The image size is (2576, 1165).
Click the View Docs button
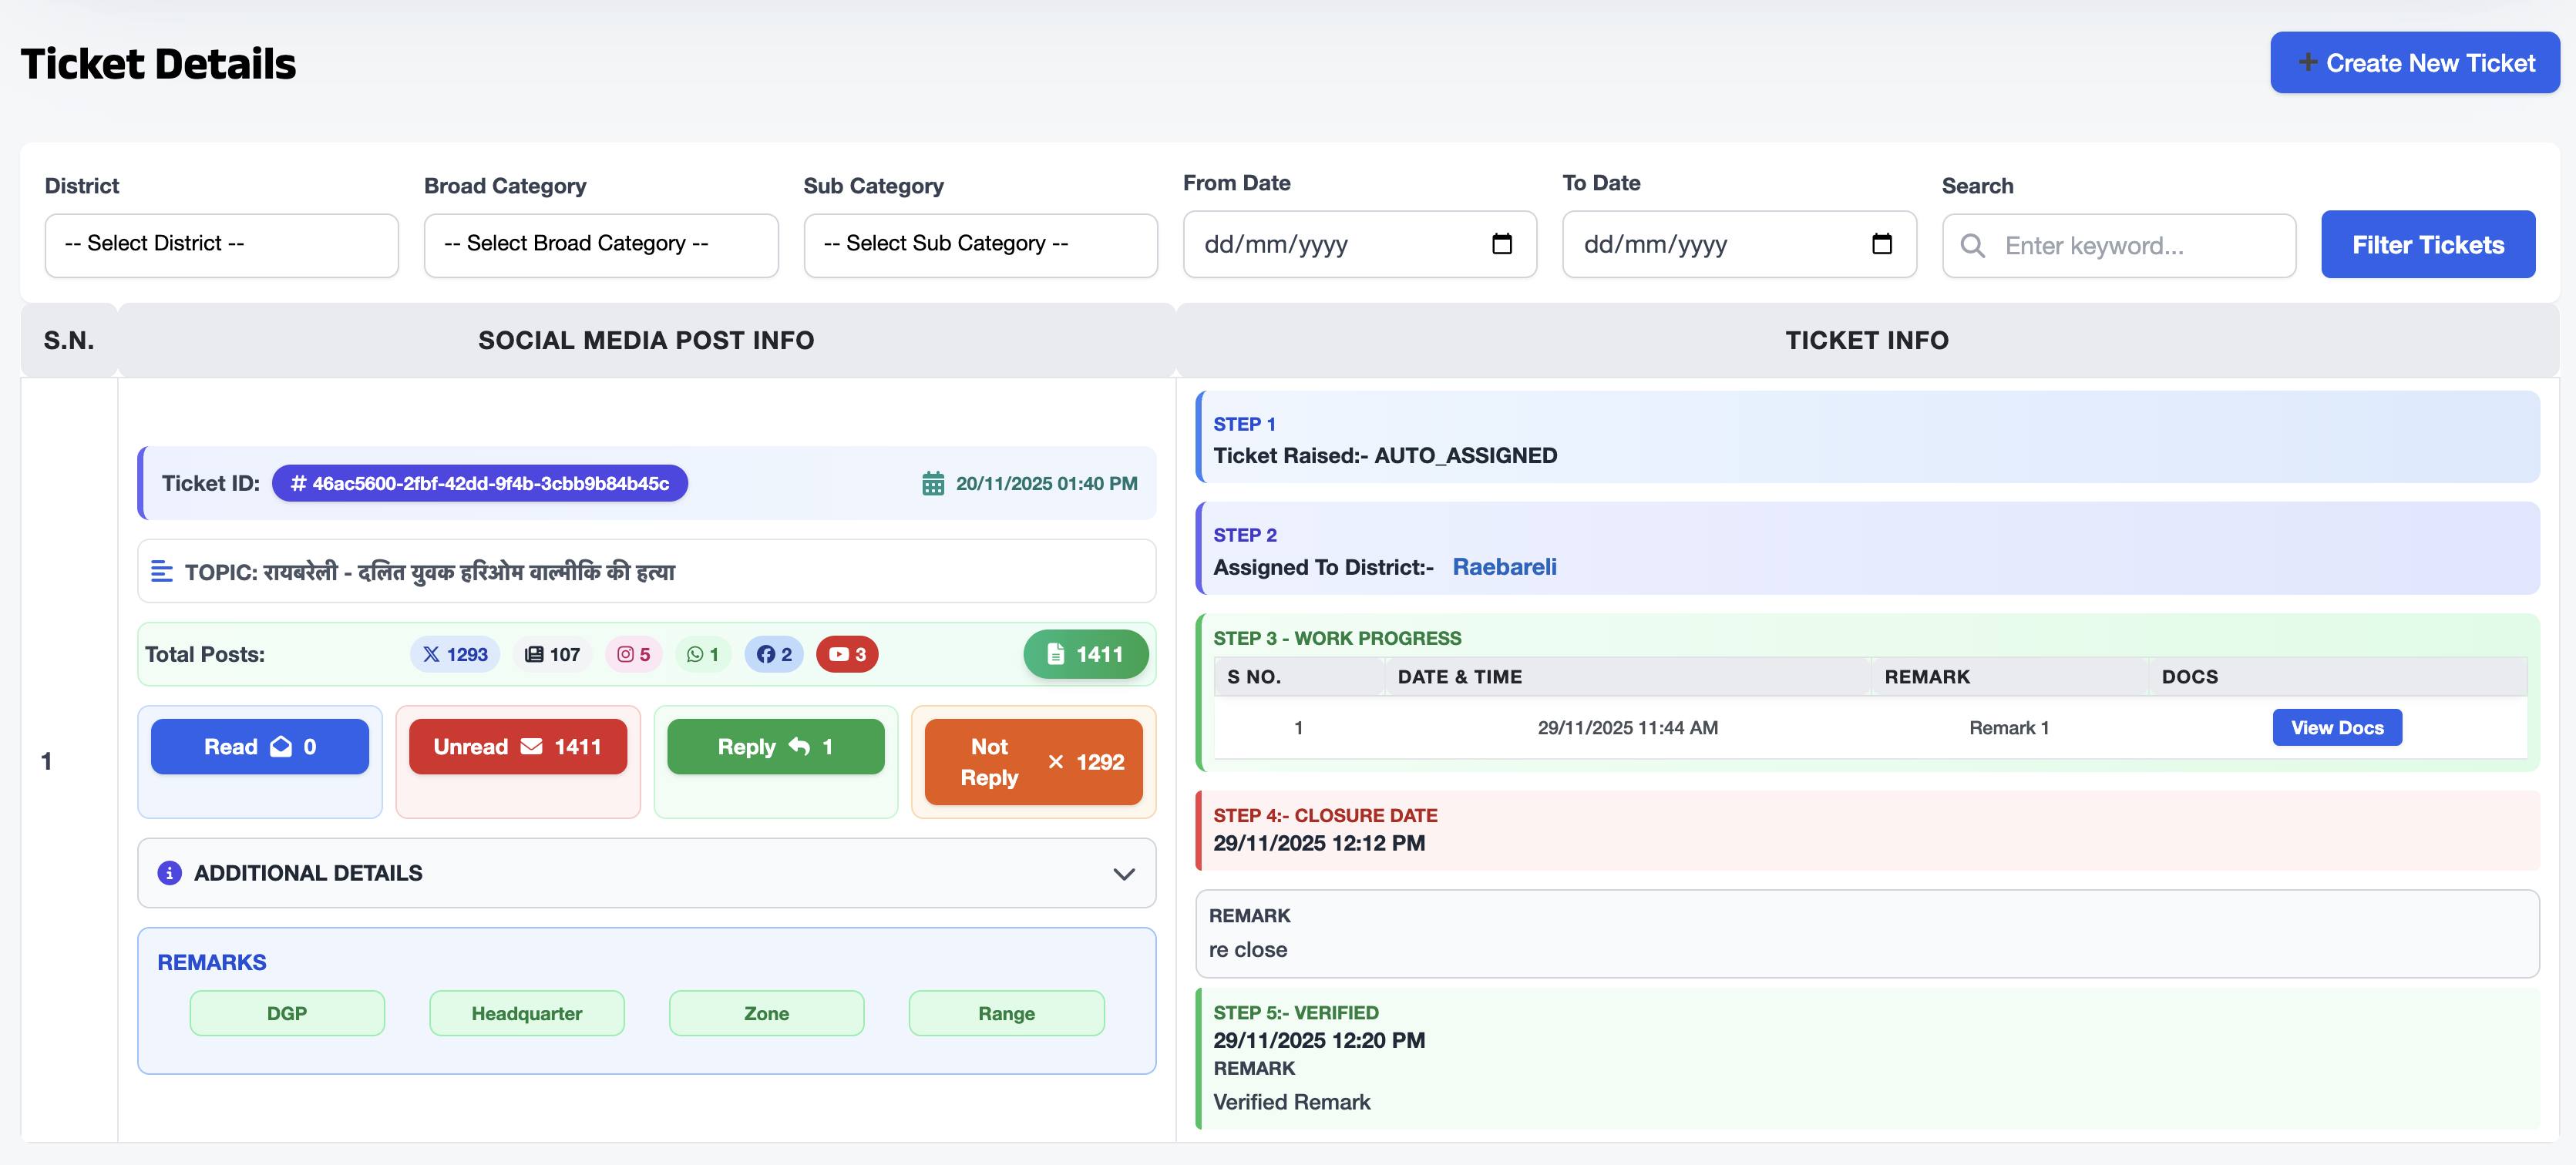2336,728
